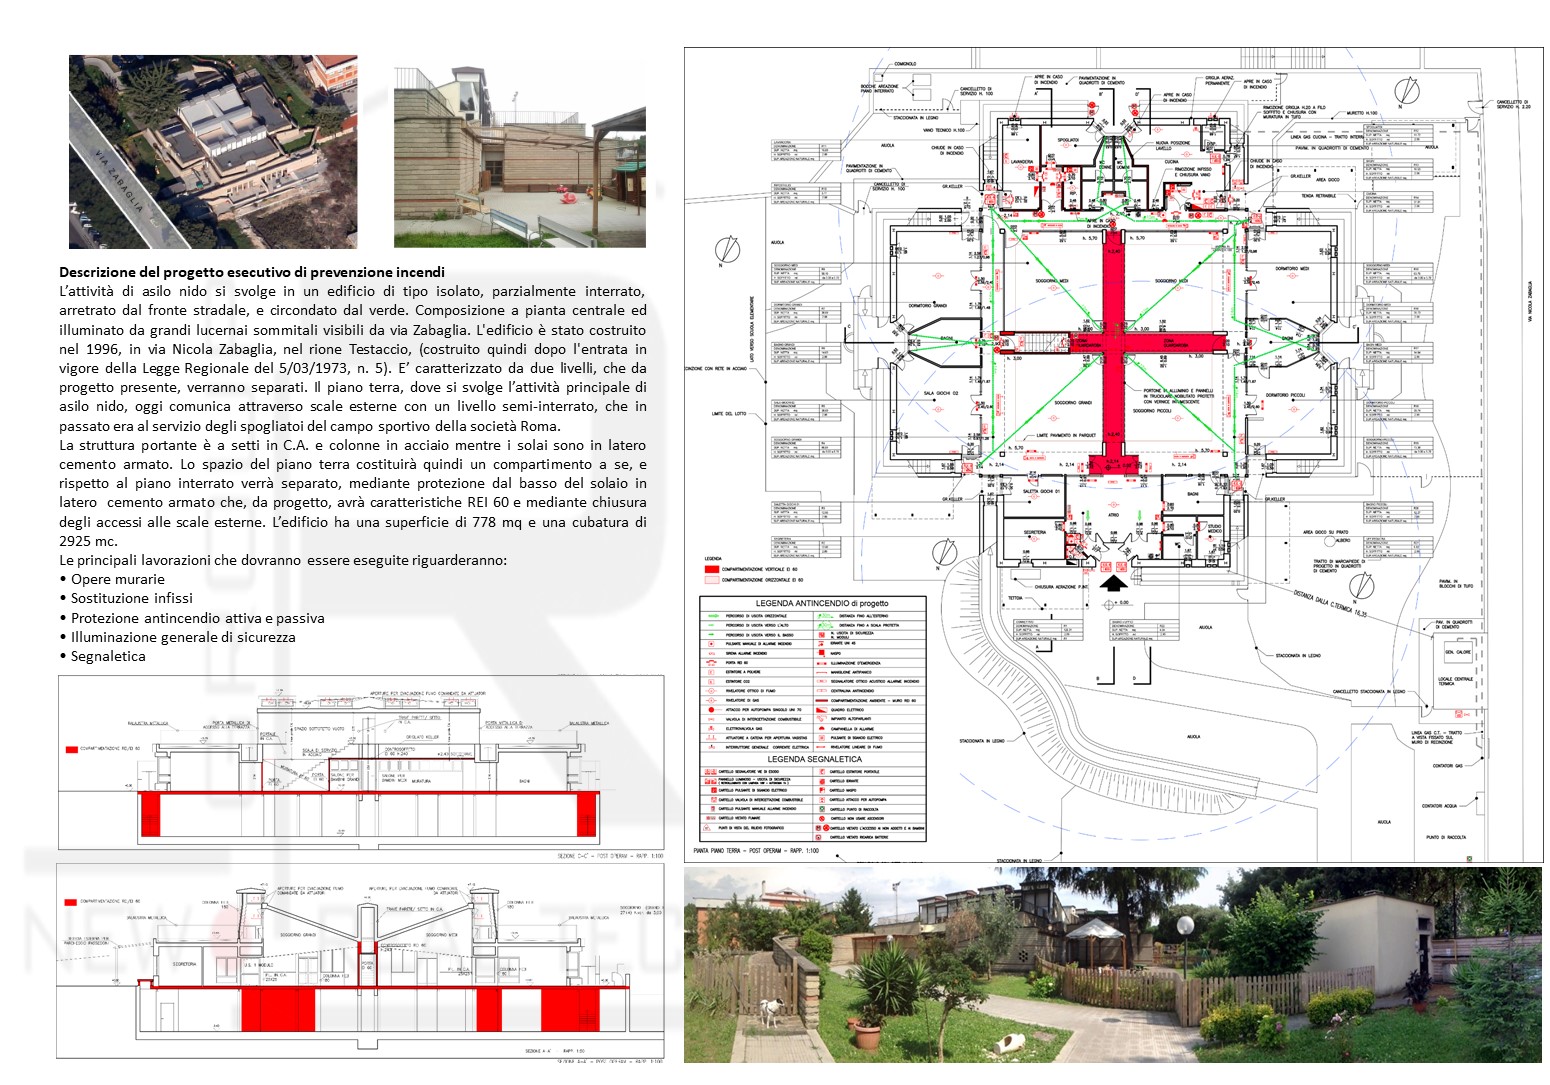Click the red cross-shaped corridor on the floor plan
The height and width of the screenshot is (1085, 1550).
(1113, 343)
